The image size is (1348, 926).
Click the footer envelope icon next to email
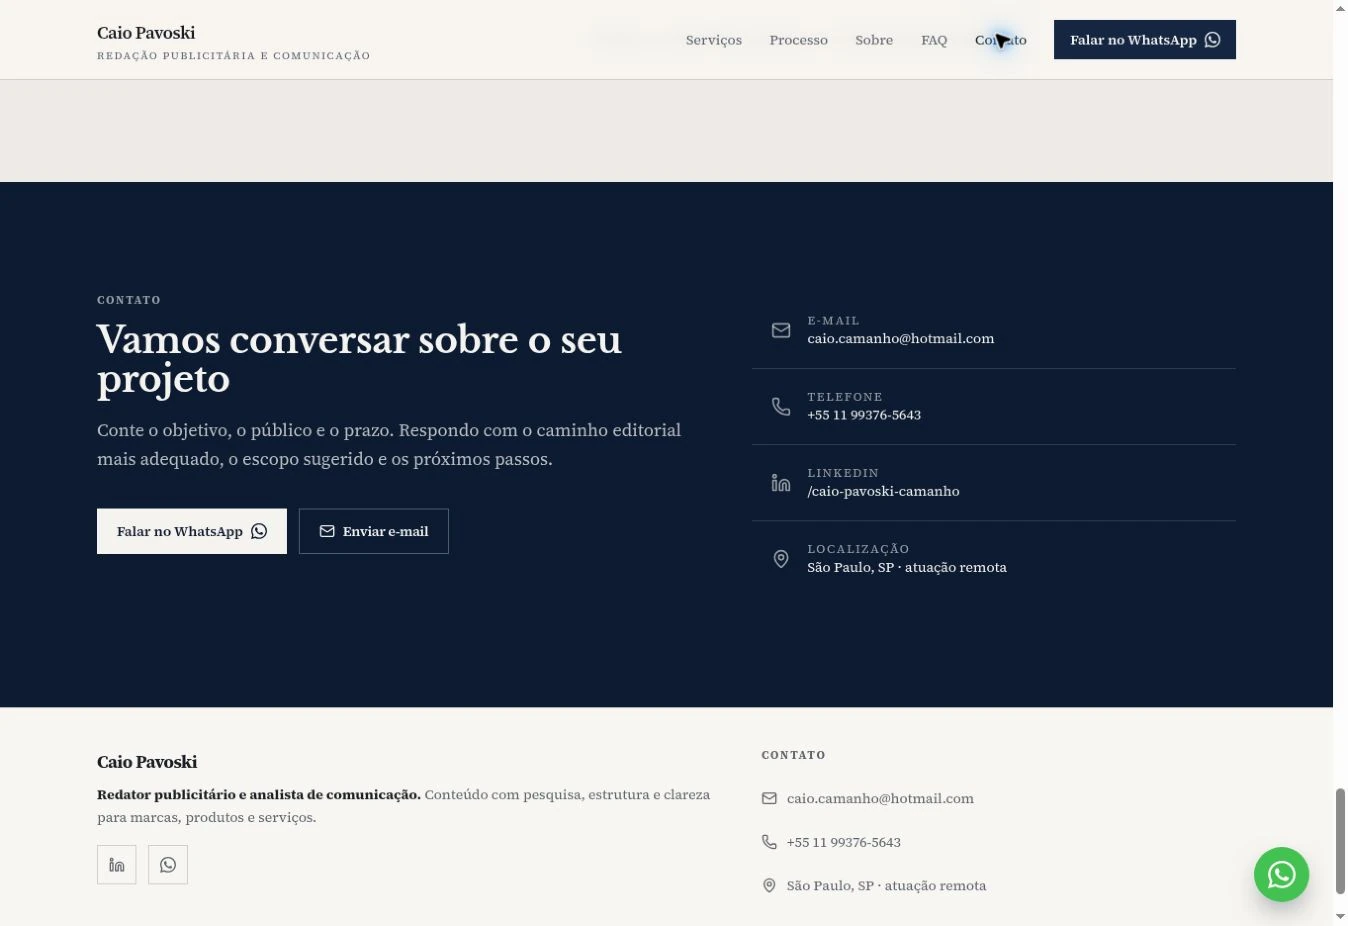tap(769, 798)
